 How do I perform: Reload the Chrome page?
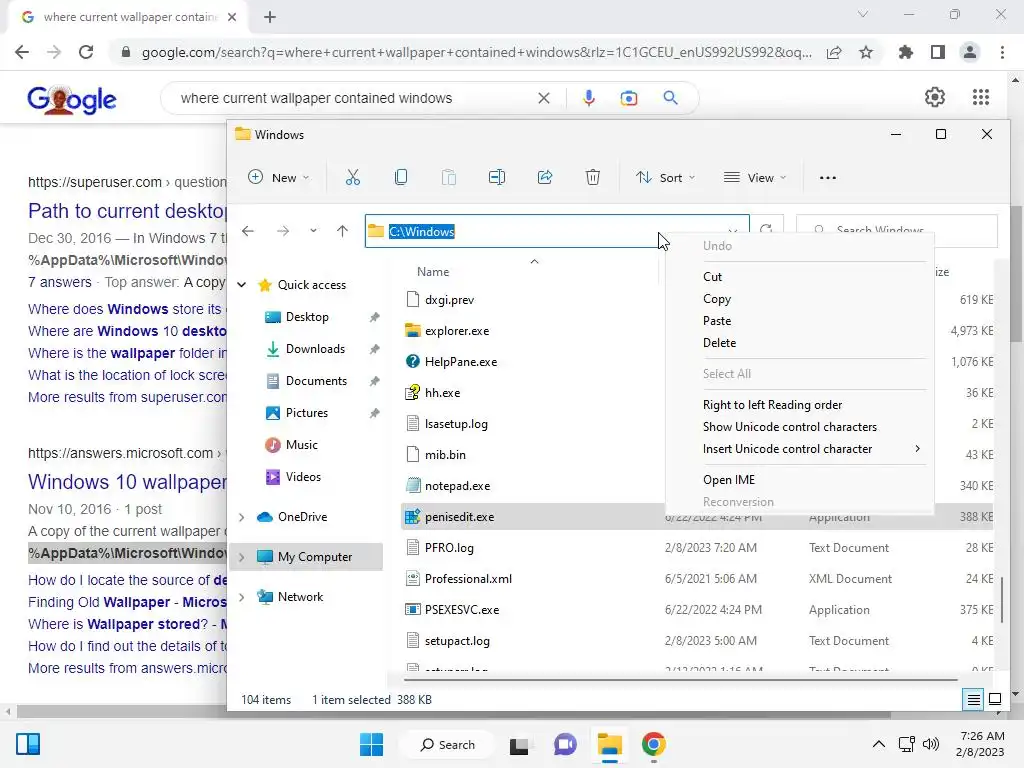(86, 52)
